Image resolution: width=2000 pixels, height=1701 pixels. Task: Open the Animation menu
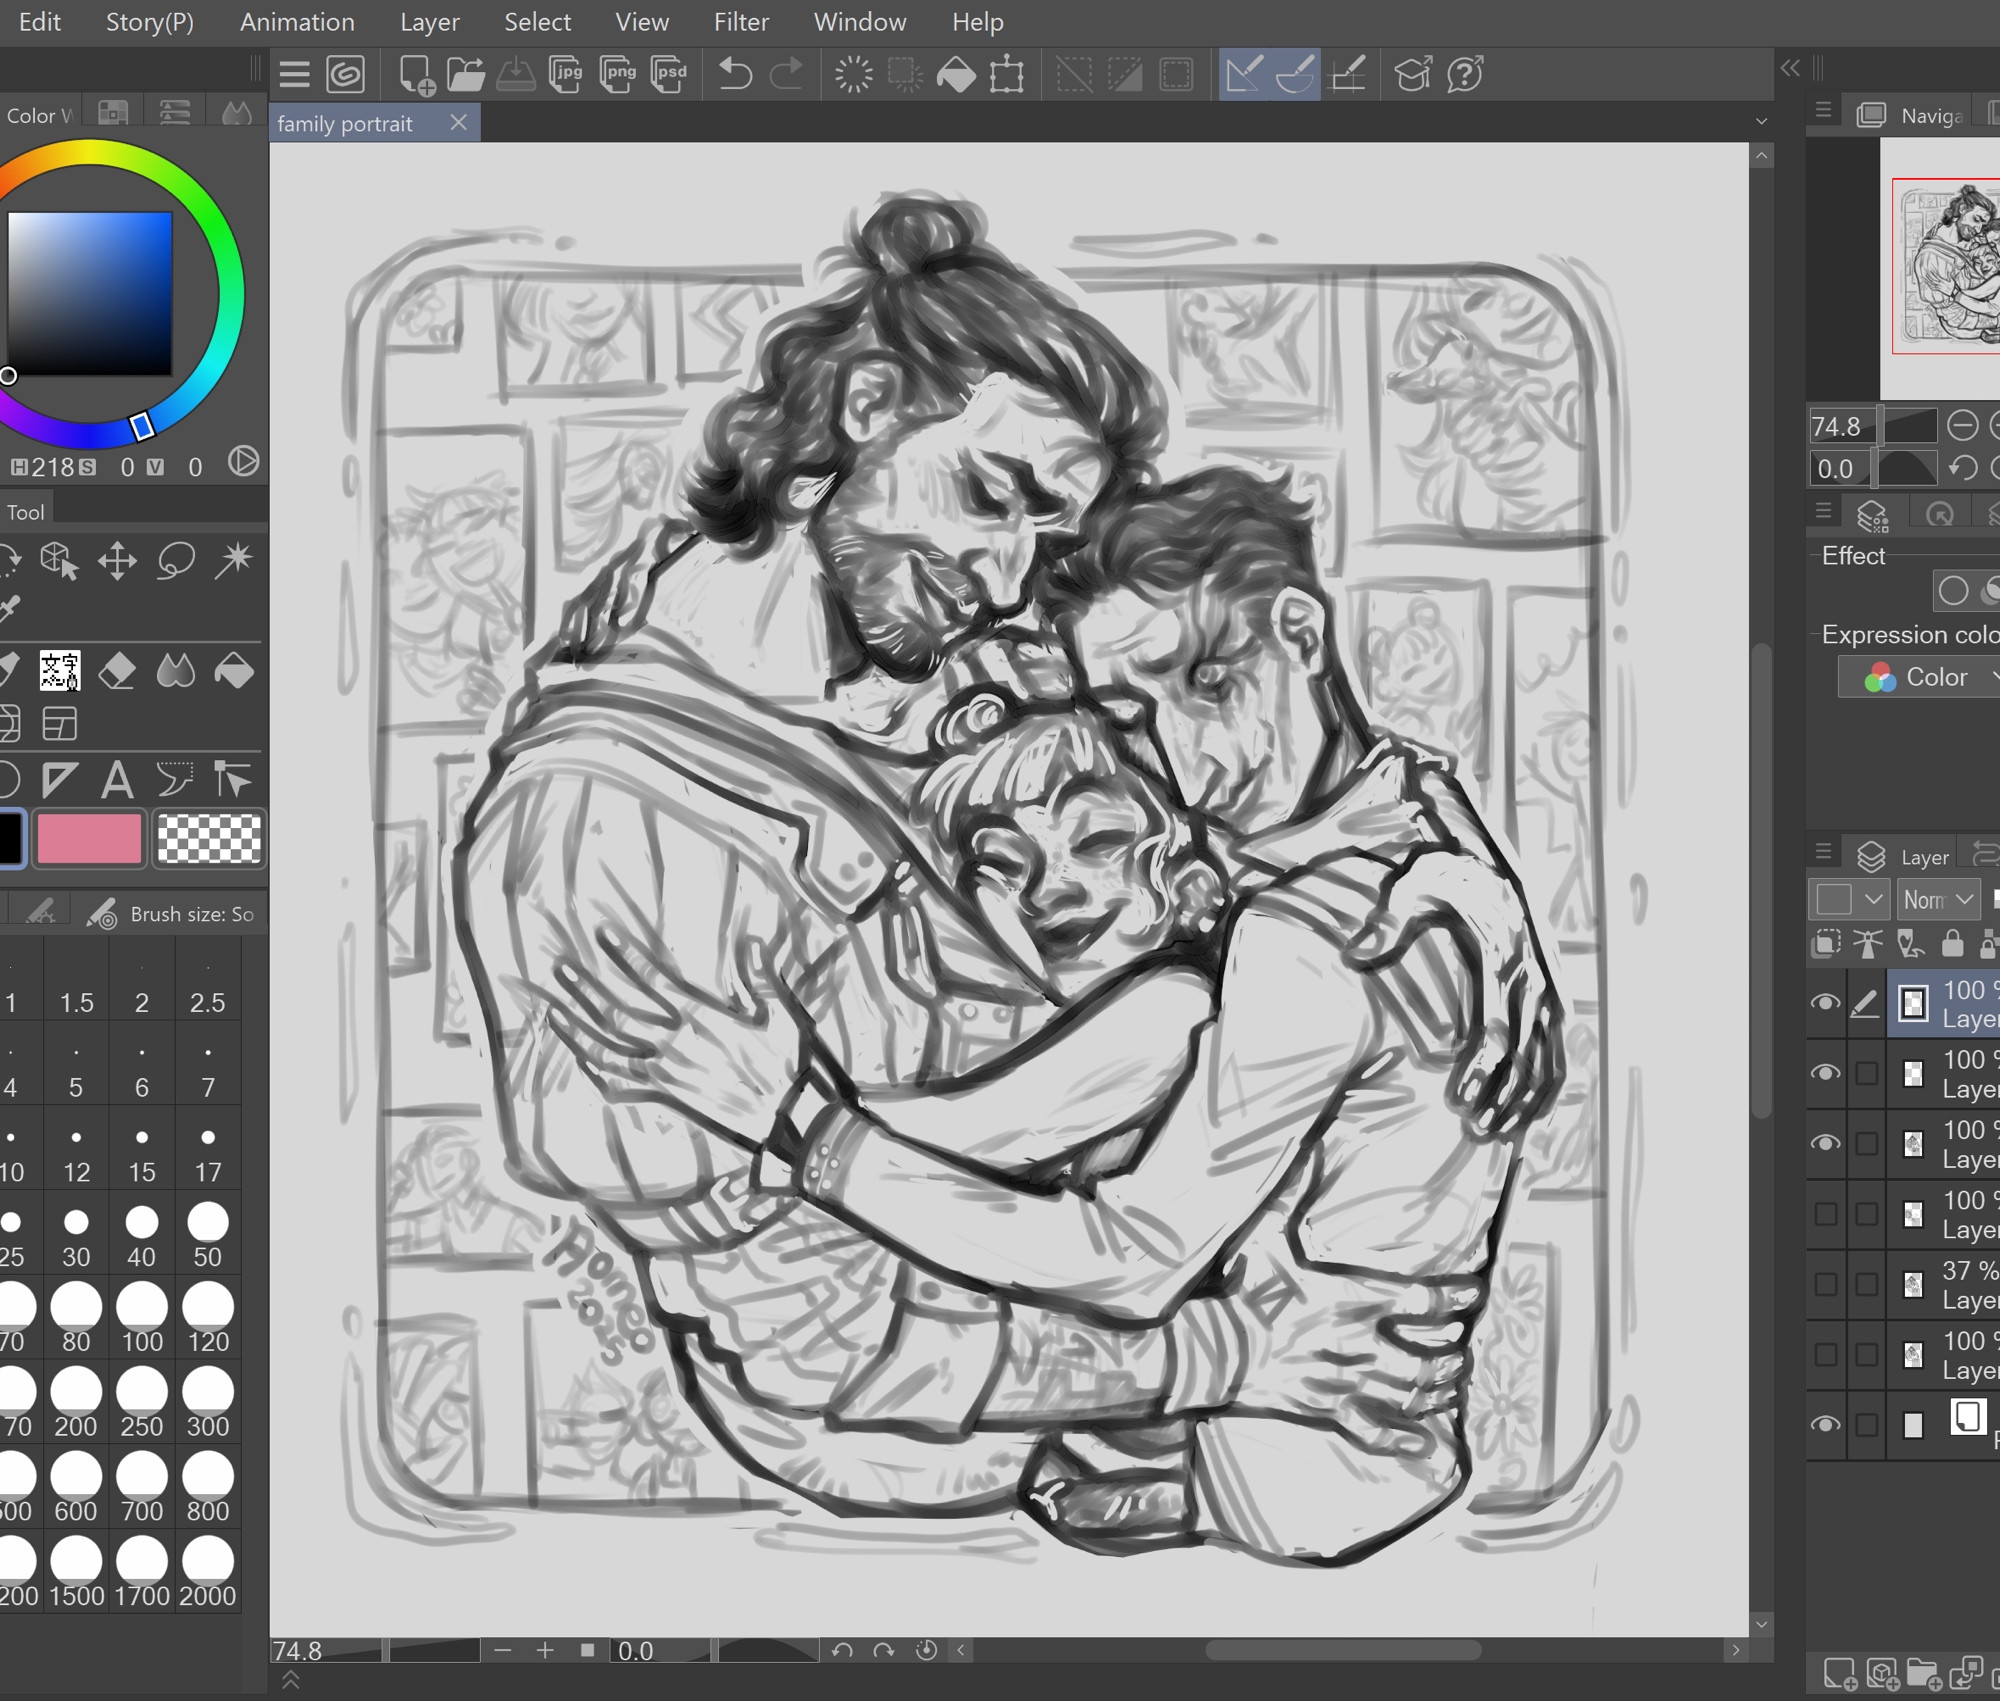click(297, 22)
